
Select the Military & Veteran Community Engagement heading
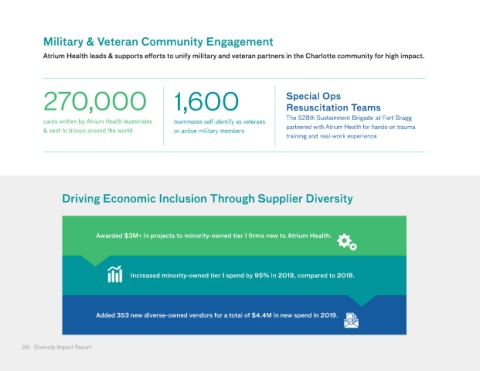(158, 42)
